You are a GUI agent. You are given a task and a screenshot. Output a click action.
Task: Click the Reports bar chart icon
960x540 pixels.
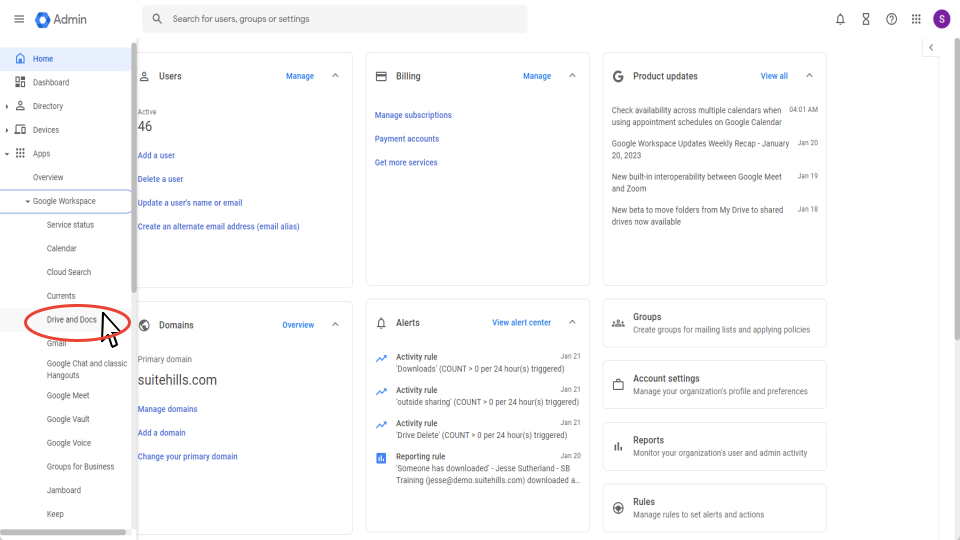[618, 447]
